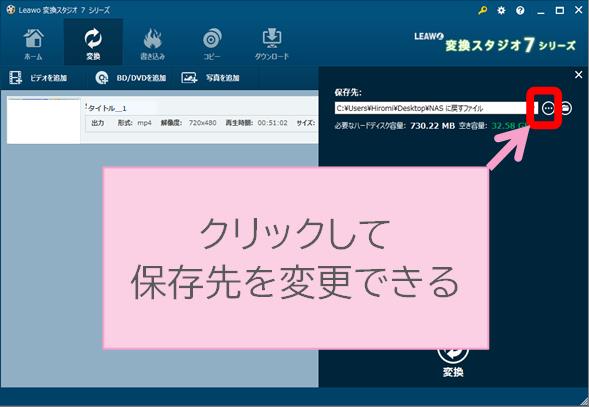
Task: Click the LEAWO 変換スタジオ7 logo
Action: coord(495,43)
